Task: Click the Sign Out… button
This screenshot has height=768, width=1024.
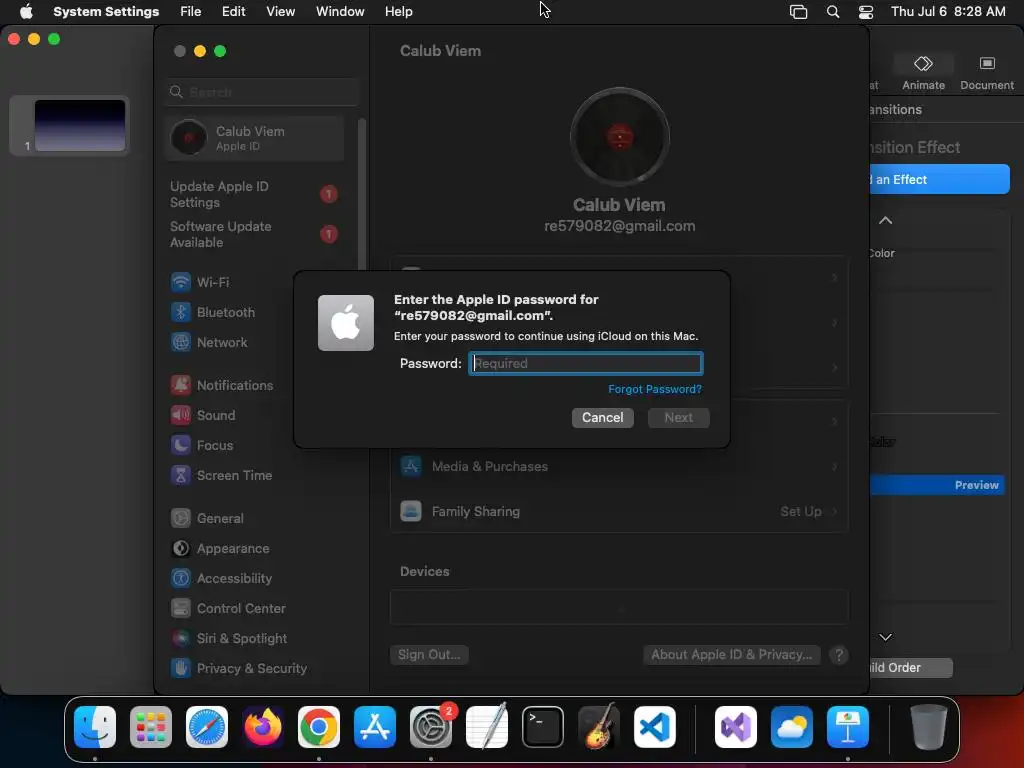Action: coord(429,655)
